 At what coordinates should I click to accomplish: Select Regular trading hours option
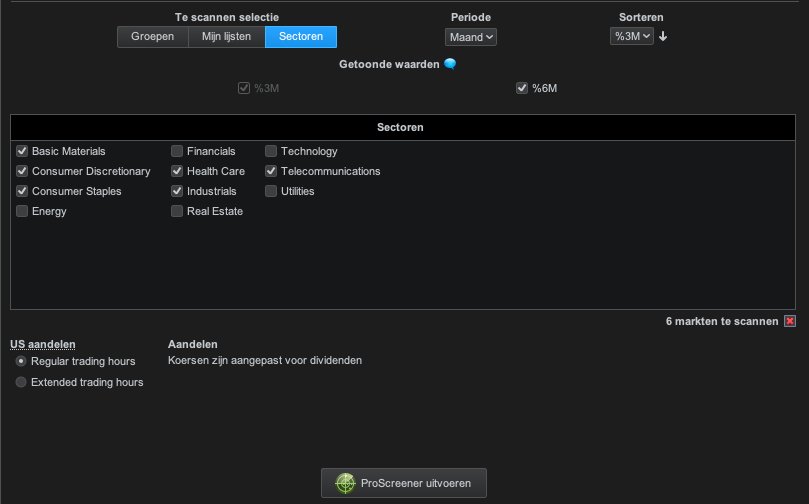click(x=21, y=361)
